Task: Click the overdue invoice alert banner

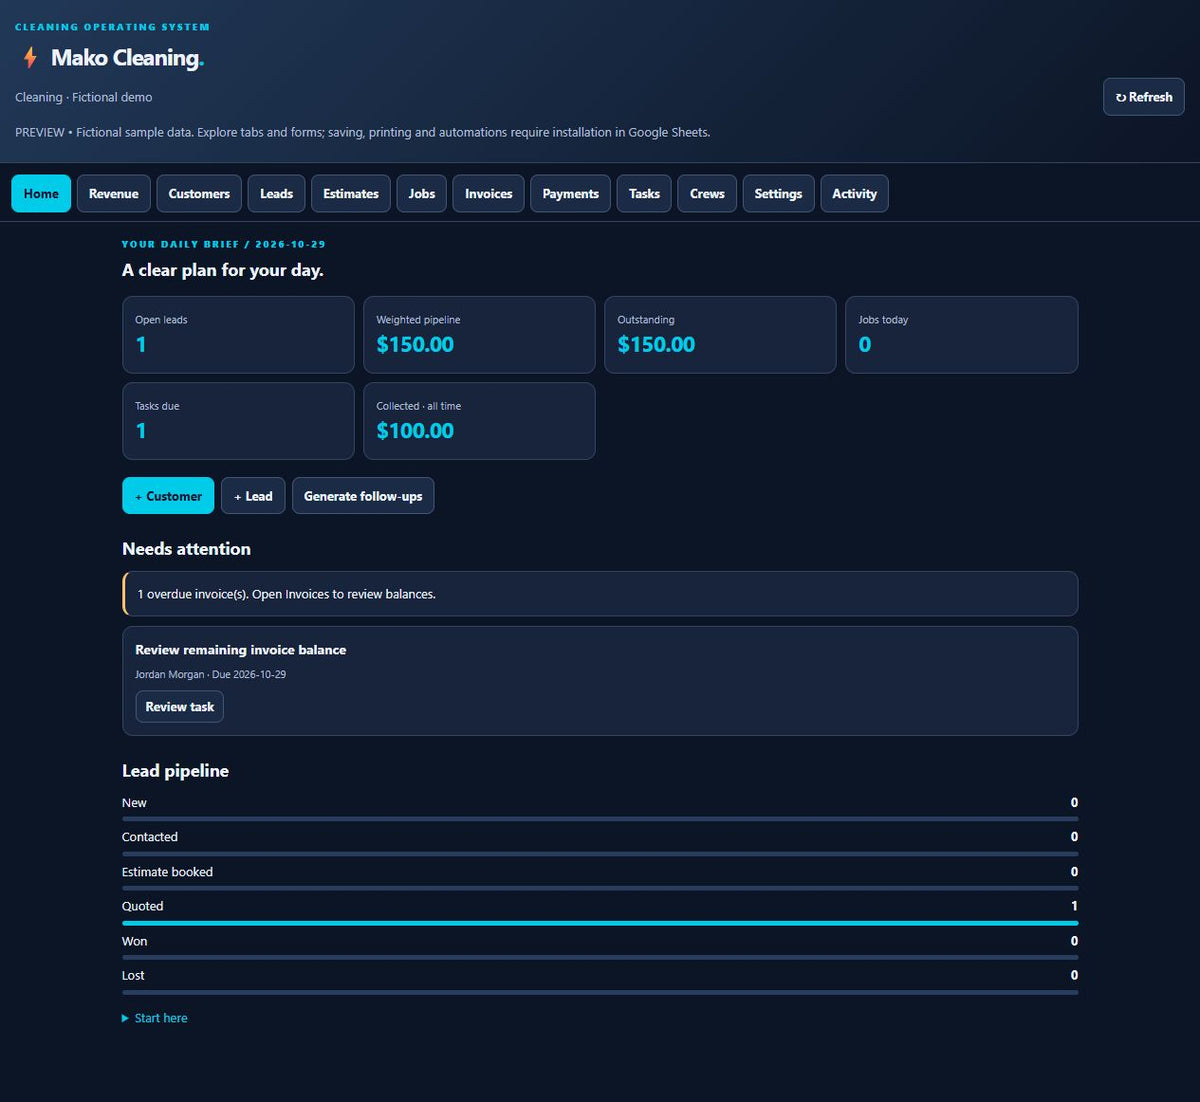Action: [x=600, y=594]
